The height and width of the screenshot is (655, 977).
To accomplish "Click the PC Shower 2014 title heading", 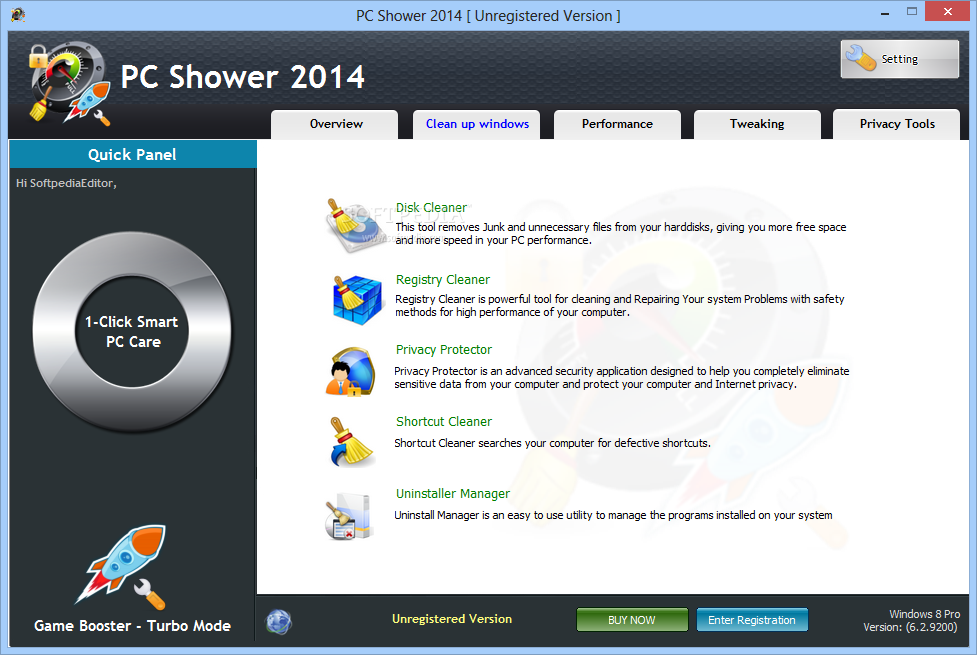I will [x=242, y=77].
